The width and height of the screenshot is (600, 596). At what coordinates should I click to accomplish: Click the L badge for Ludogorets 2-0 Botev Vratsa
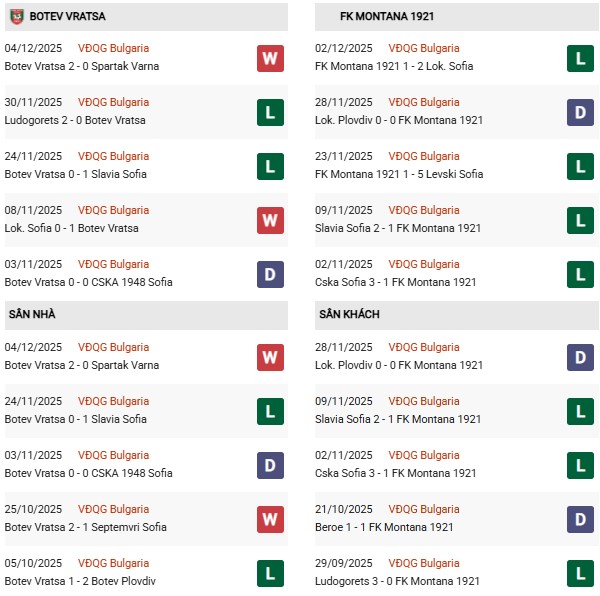coord(270,112)
